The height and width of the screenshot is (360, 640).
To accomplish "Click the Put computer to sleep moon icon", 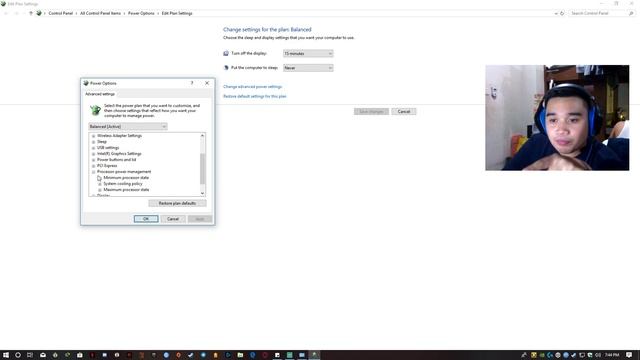I will coord(226,68).
